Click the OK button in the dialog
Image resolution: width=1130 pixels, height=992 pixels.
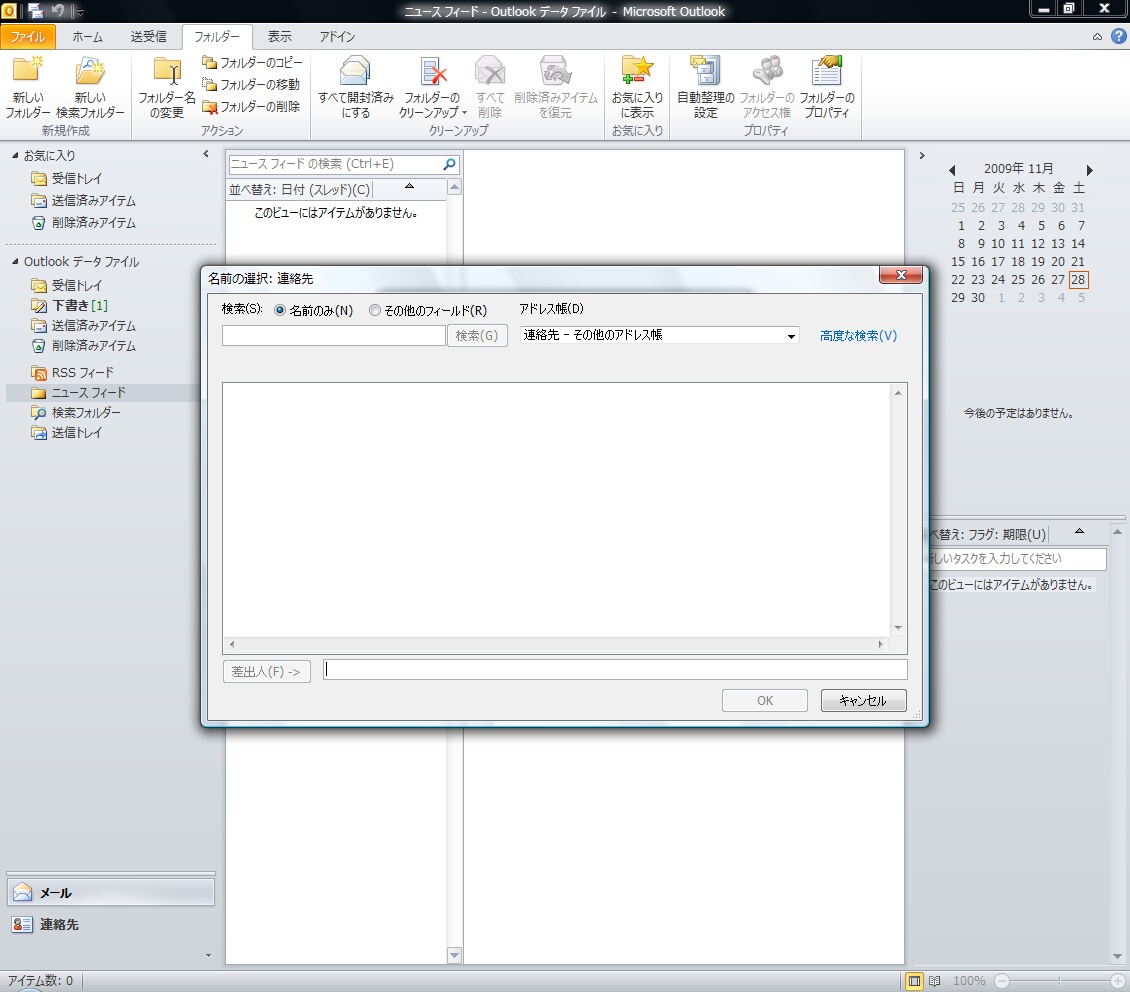coord(765,700)
